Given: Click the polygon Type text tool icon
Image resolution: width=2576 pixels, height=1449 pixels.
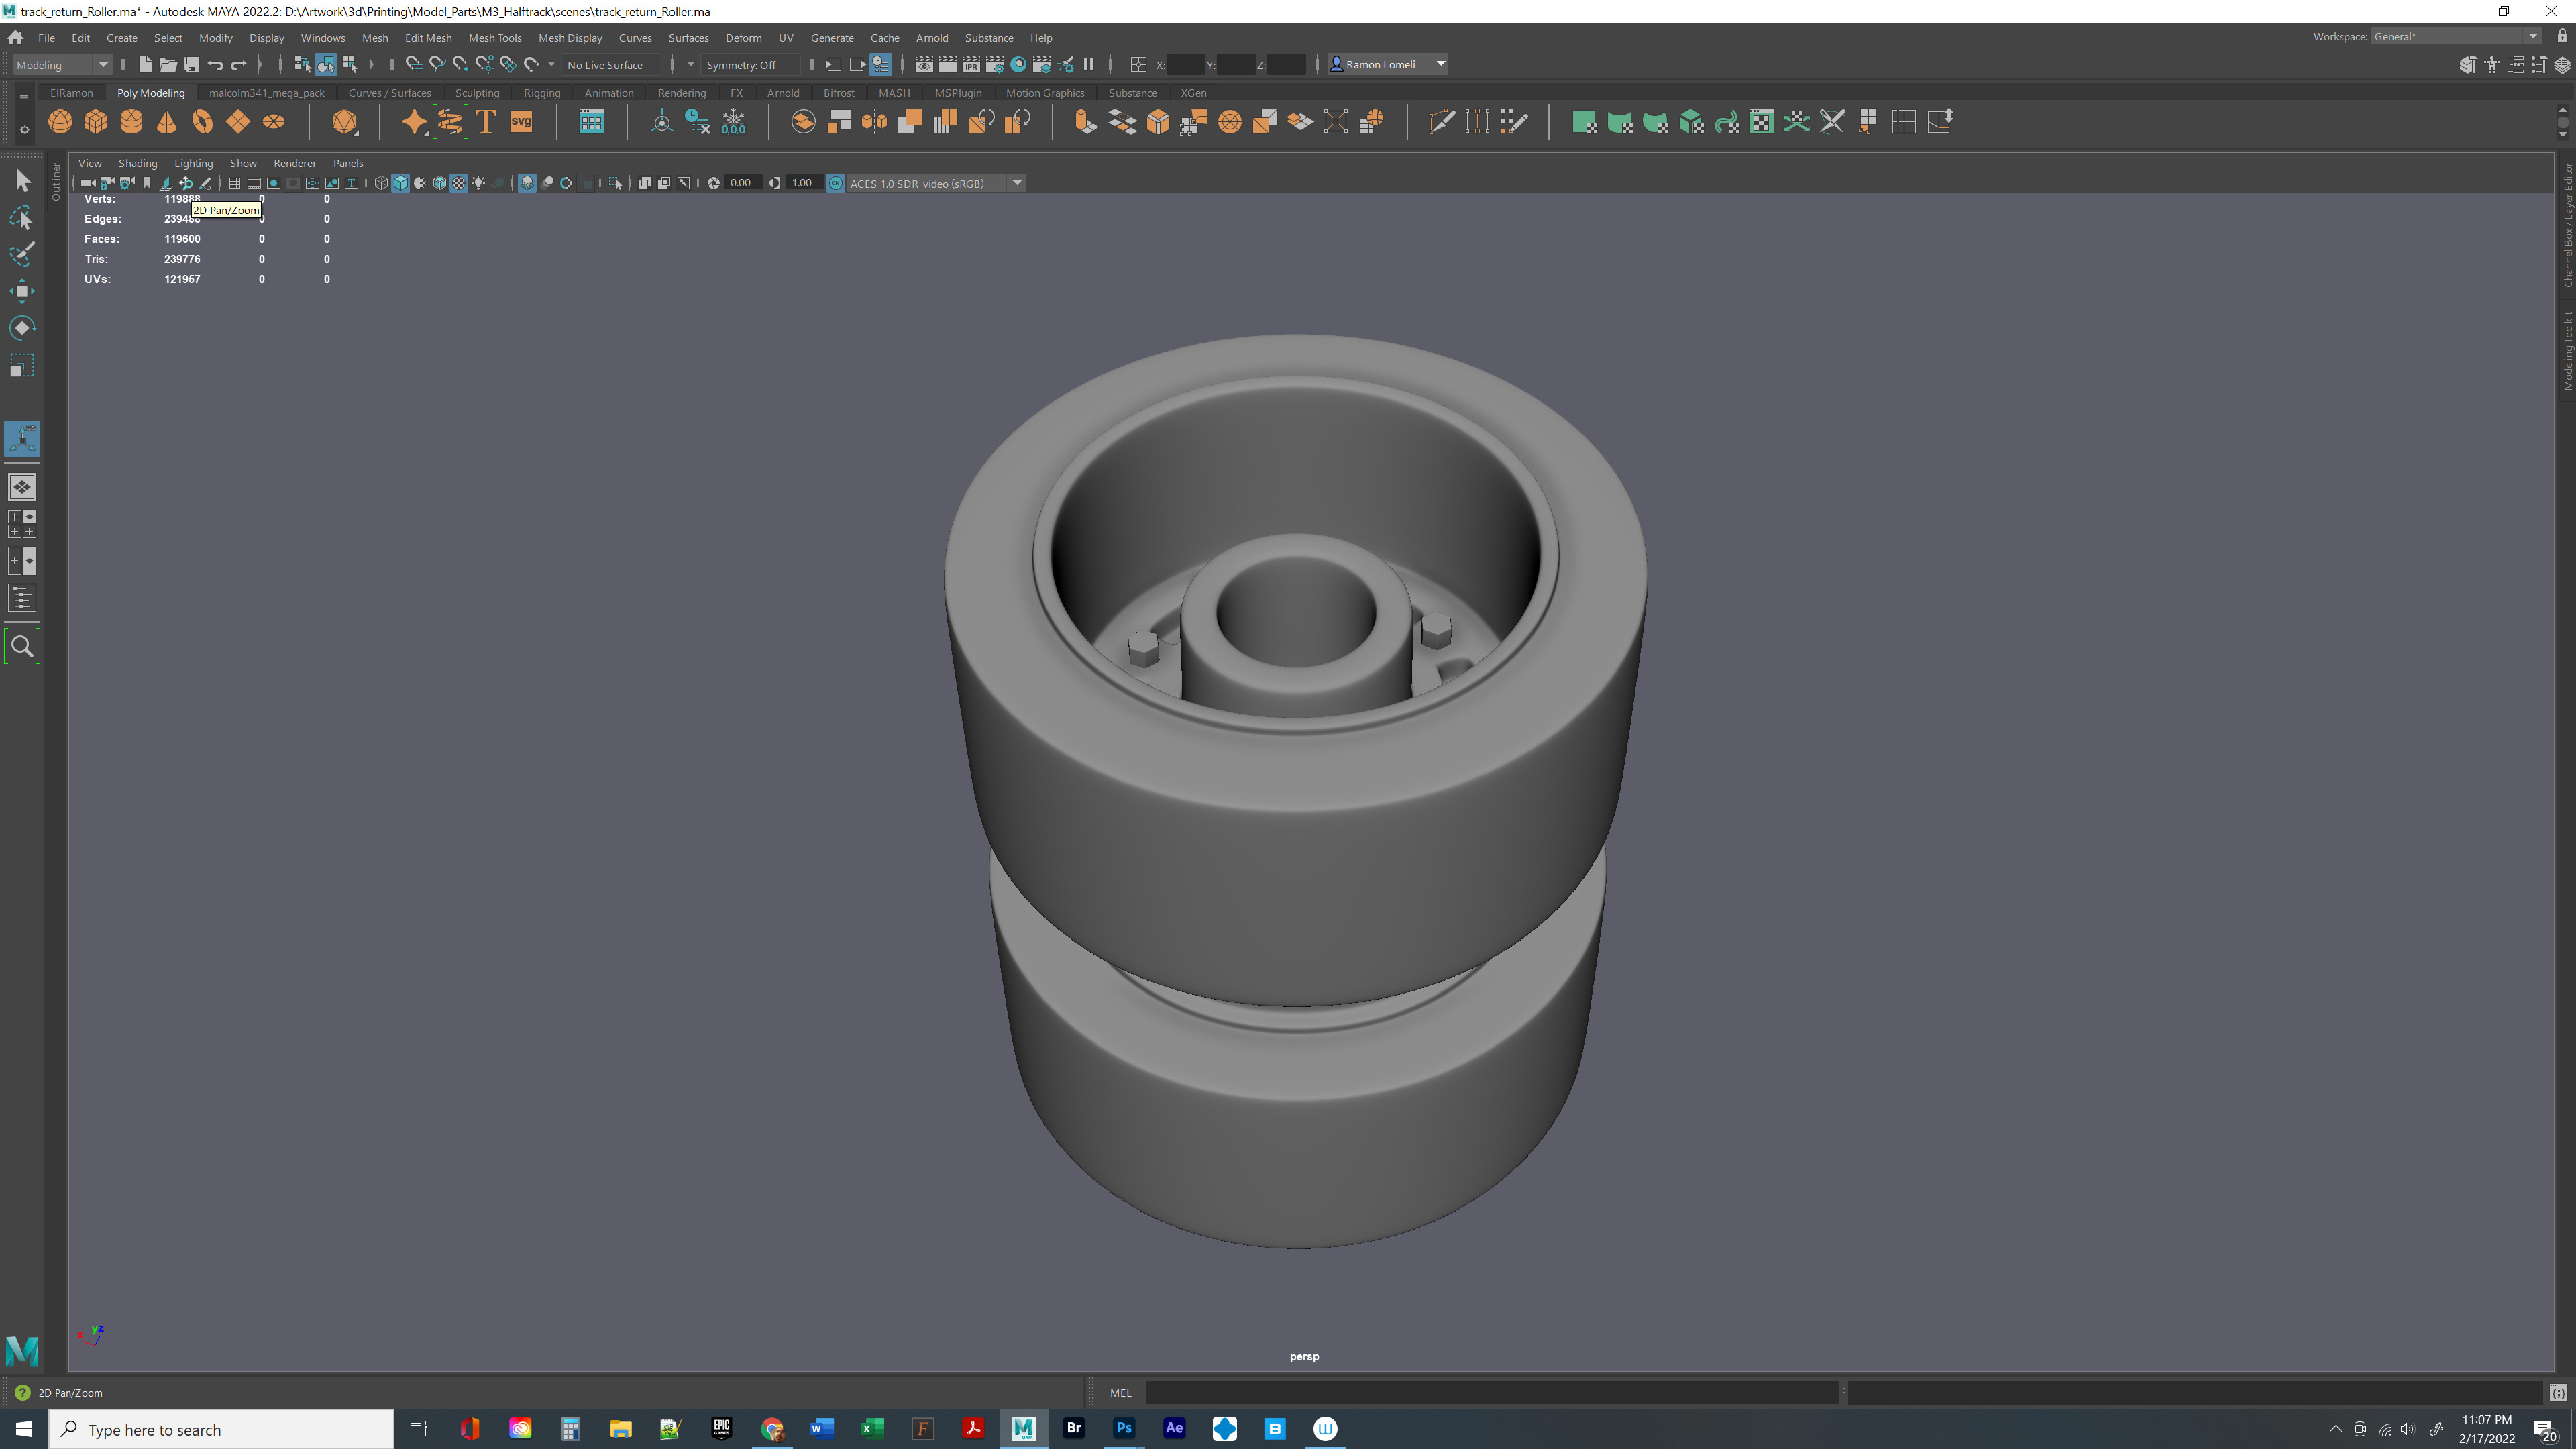Looking at the screenshot, I should (x=486, y=122).
